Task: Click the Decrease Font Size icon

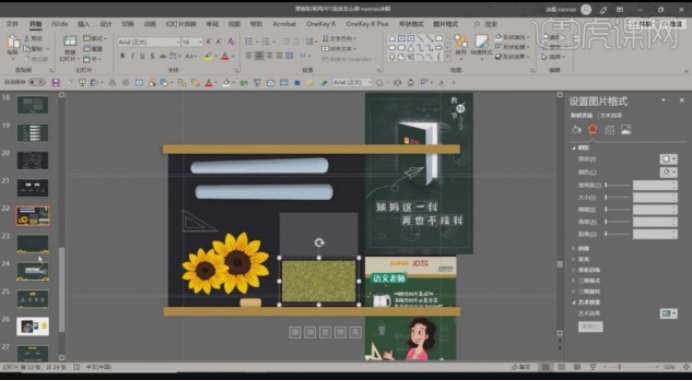Action: (x=219, y=42)
